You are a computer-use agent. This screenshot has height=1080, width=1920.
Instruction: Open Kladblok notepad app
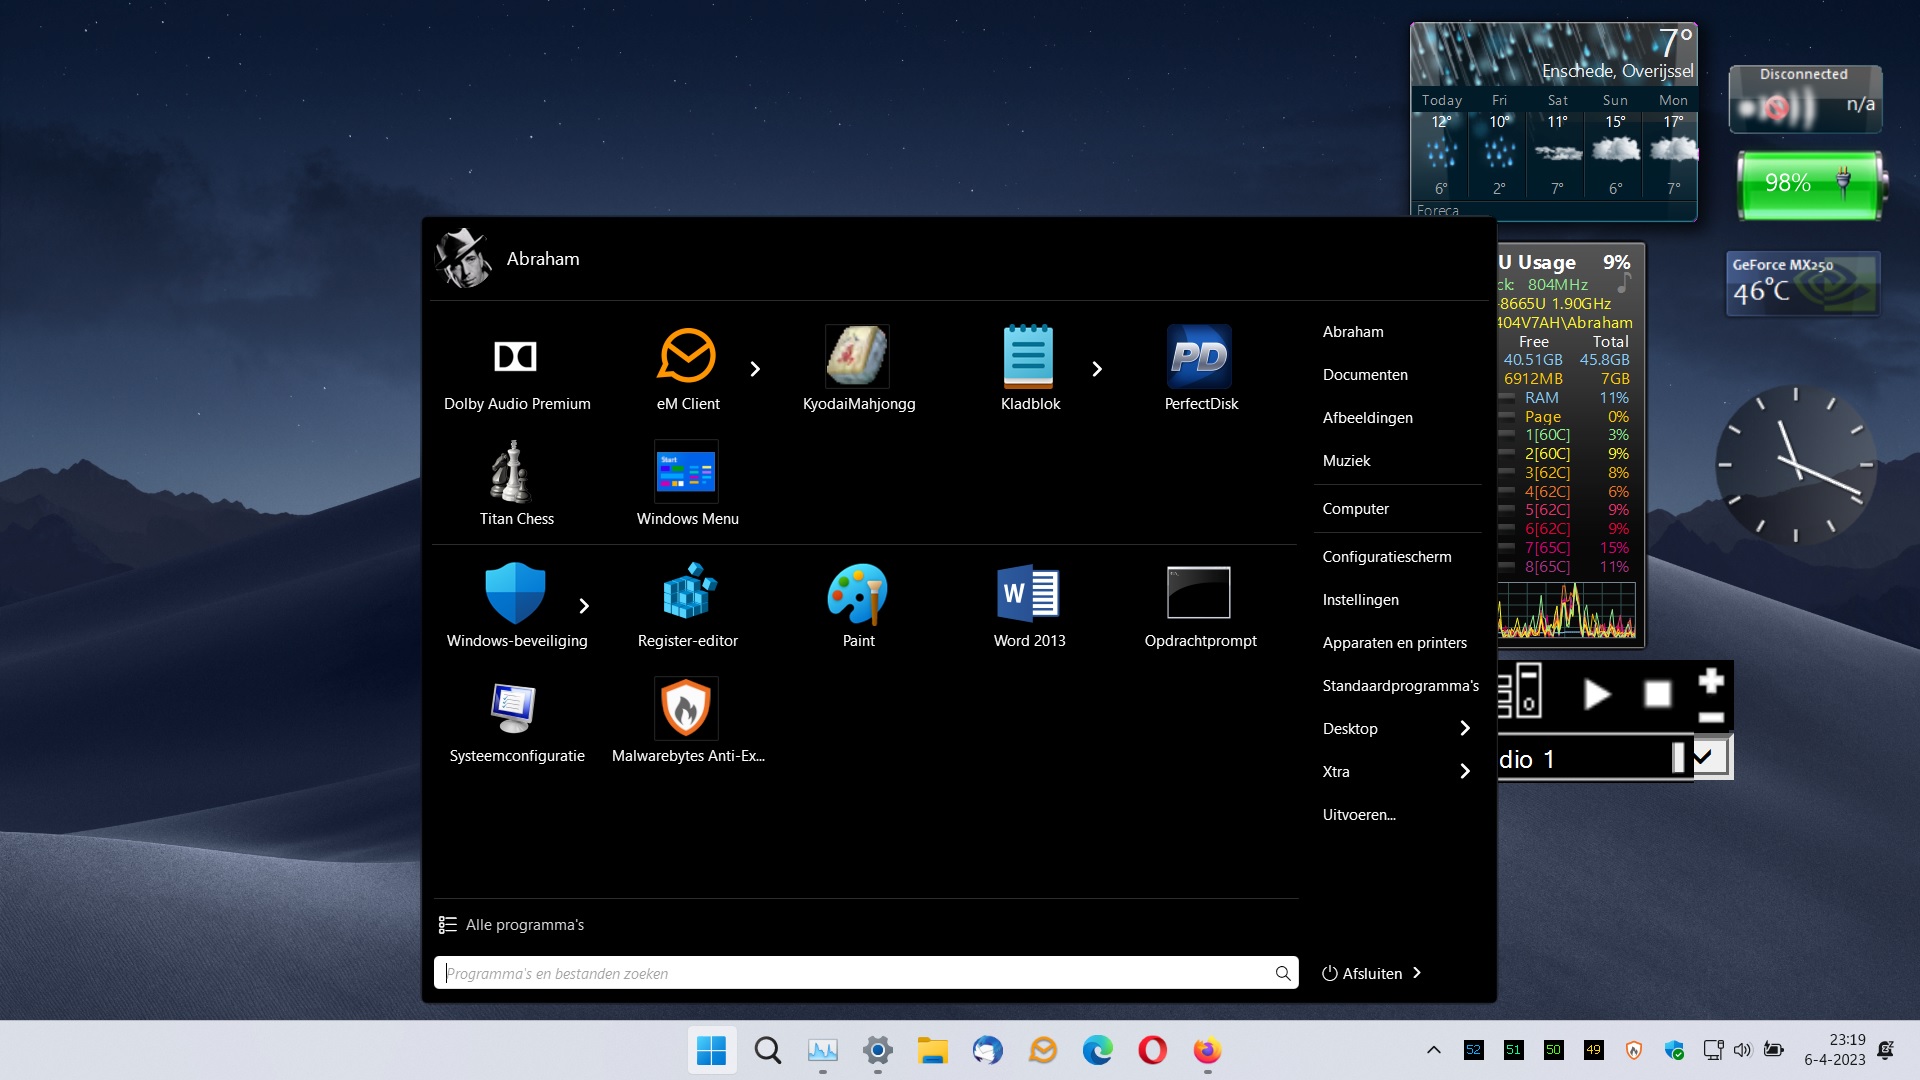1030,369
